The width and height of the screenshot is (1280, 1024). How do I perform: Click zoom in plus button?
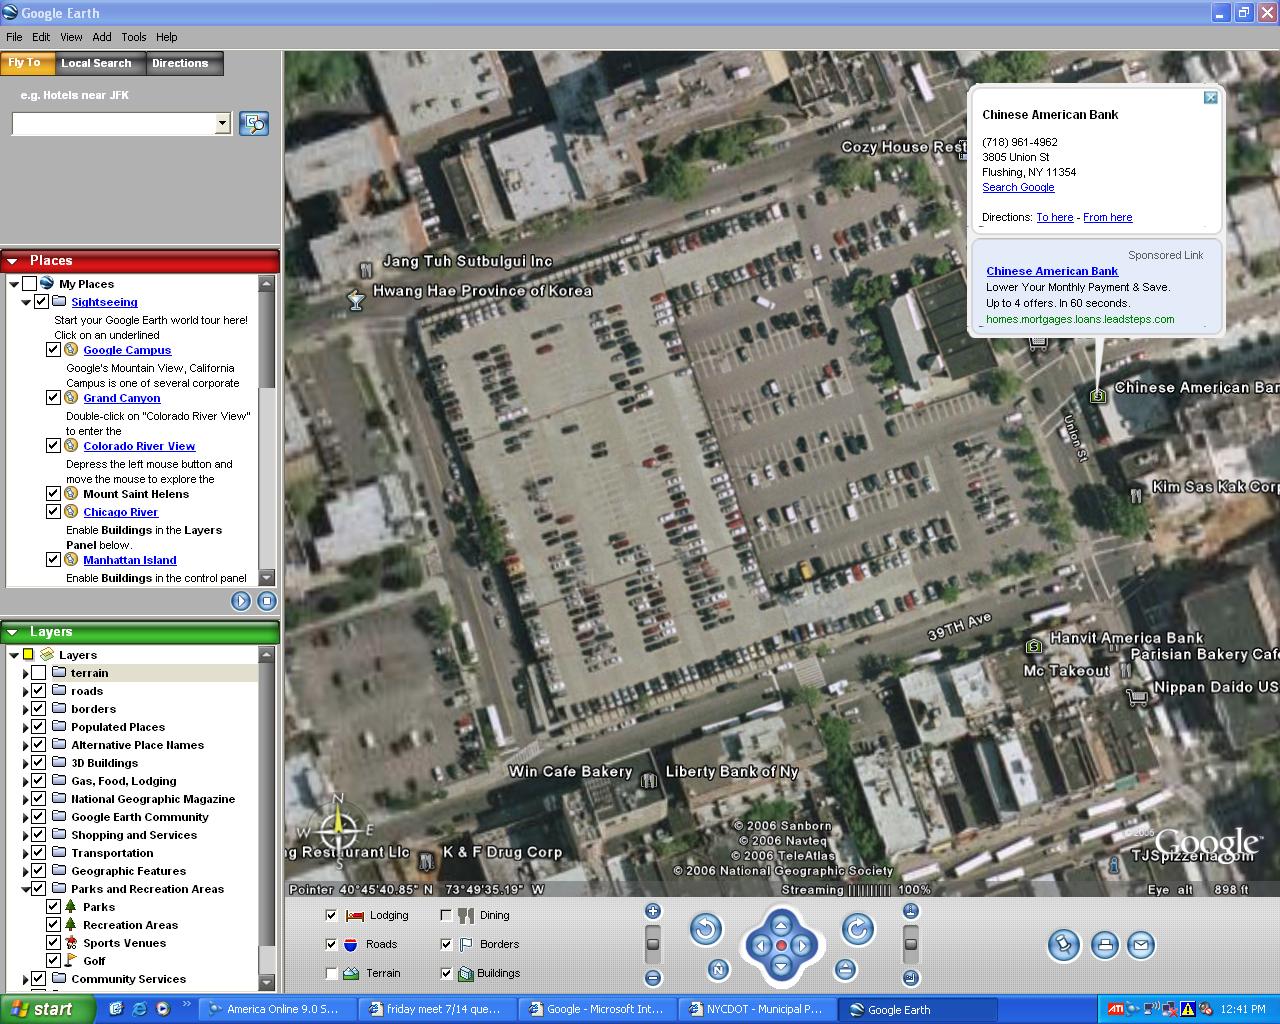click(653, 911)
